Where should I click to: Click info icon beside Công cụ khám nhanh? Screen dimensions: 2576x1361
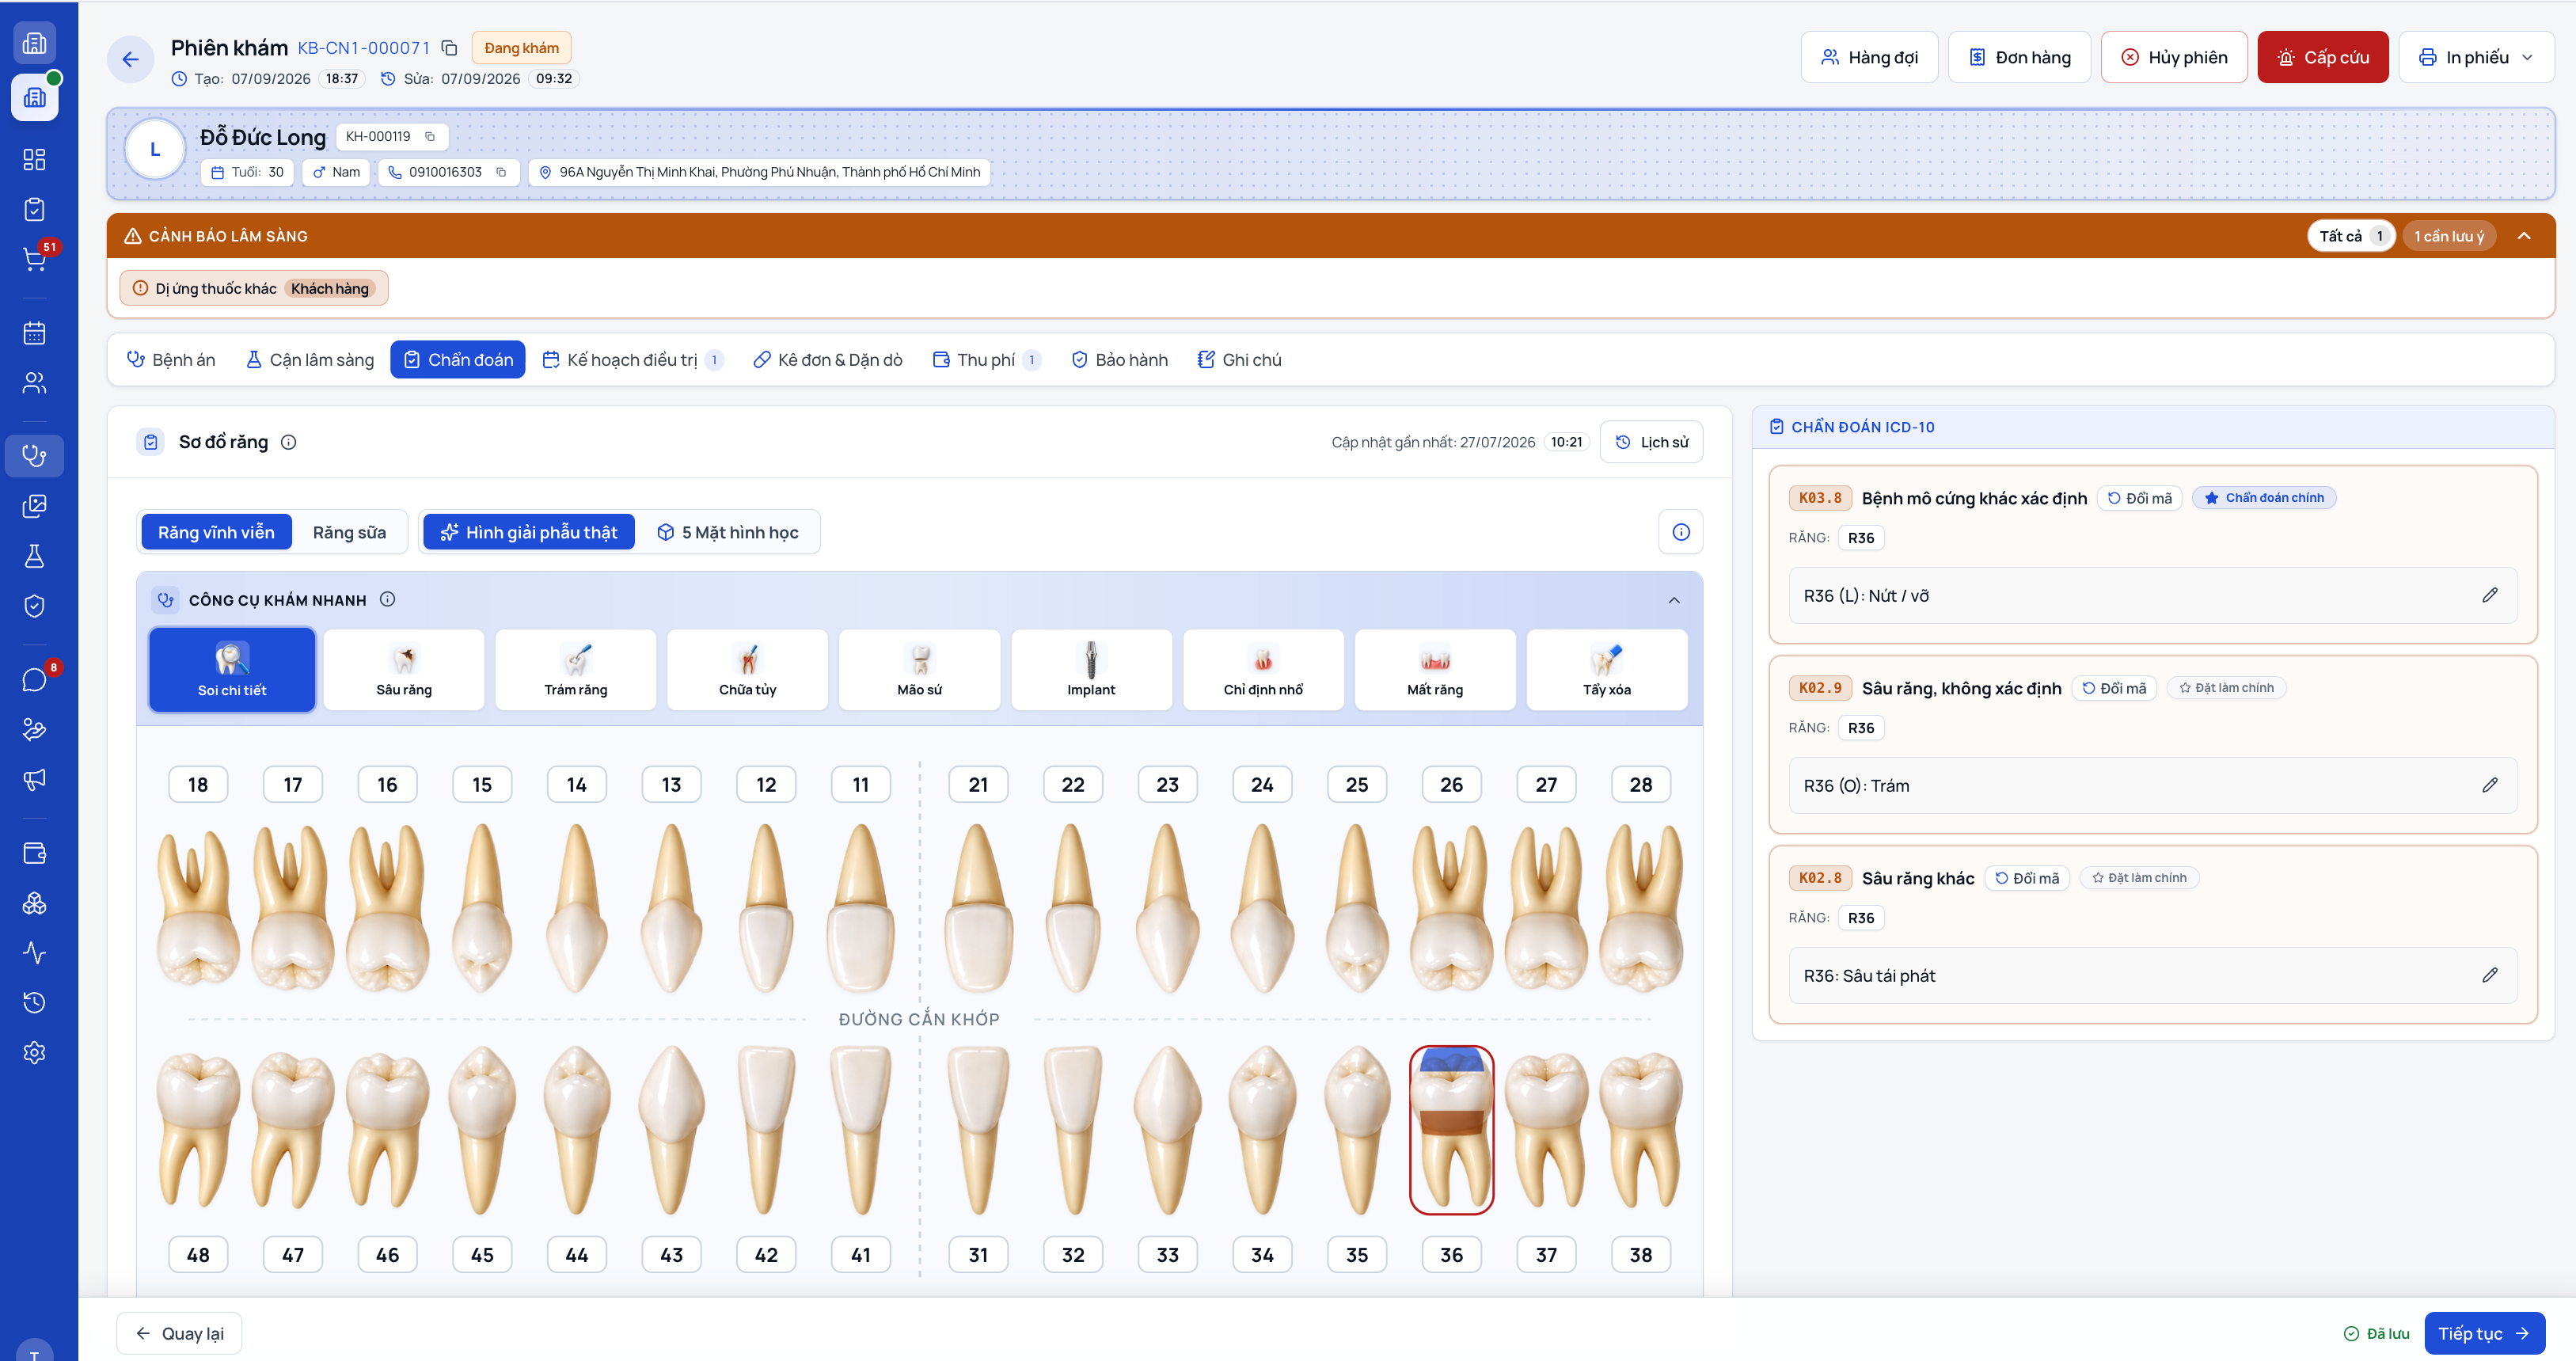(x=388, y=599)
